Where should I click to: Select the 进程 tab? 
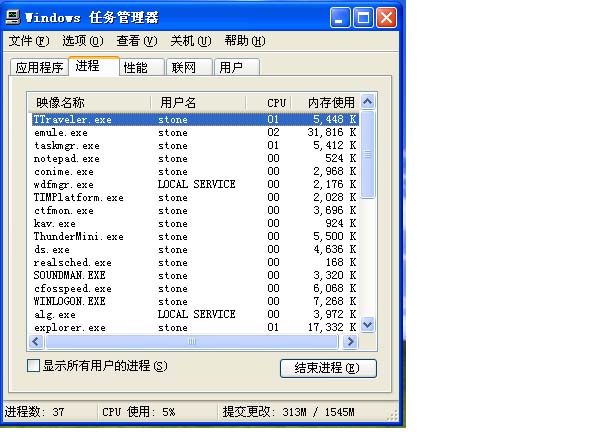tap(94, 66)
